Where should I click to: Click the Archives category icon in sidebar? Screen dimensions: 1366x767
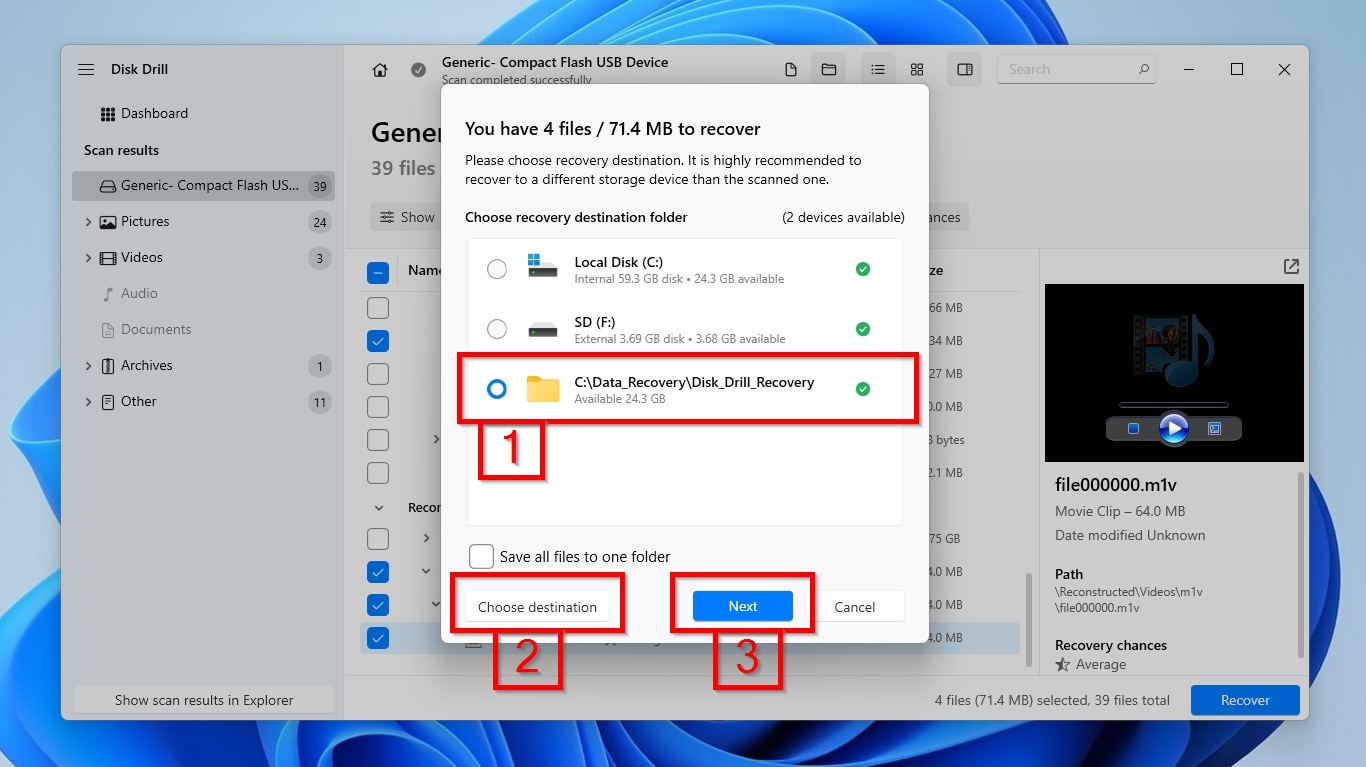pos(108,366)
